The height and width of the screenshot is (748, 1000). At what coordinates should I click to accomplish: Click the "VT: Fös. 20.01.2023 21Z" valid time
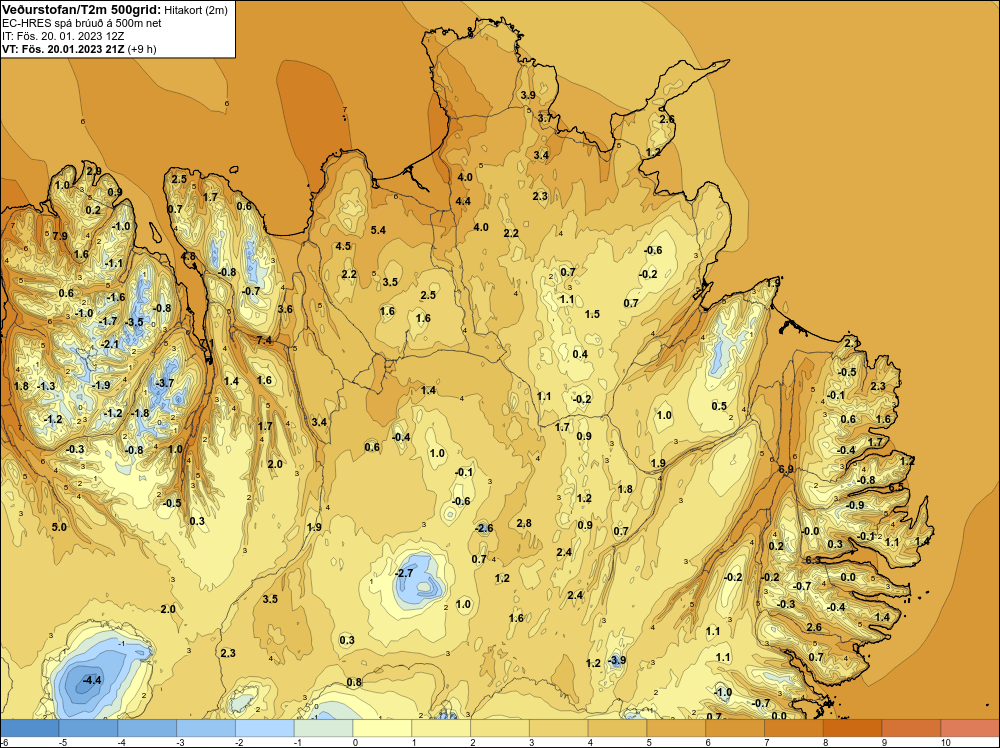click(x=63, y=49)
